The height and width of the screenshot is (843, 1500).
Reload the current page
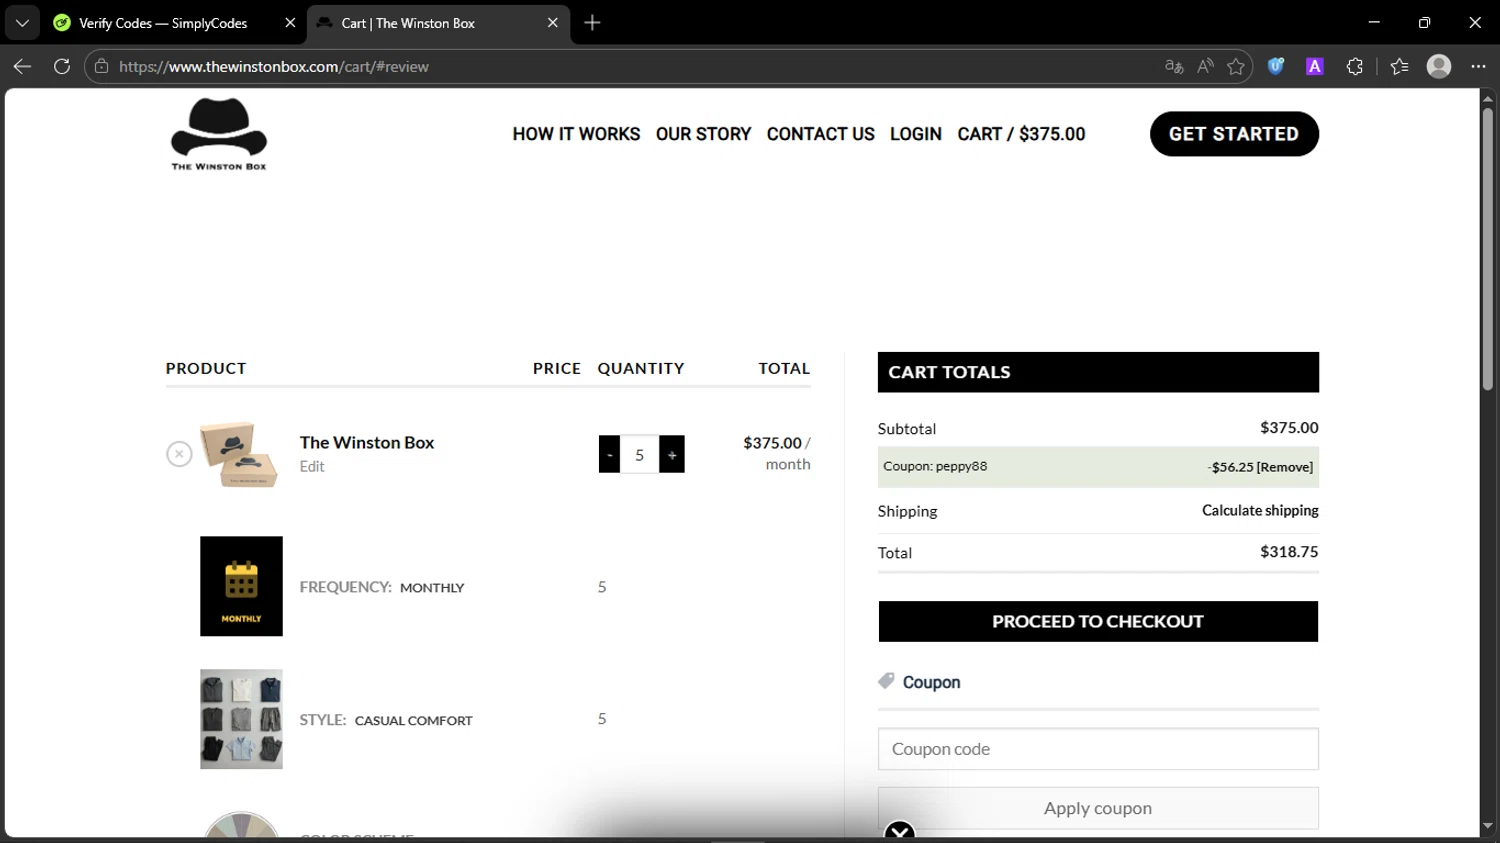62,67
